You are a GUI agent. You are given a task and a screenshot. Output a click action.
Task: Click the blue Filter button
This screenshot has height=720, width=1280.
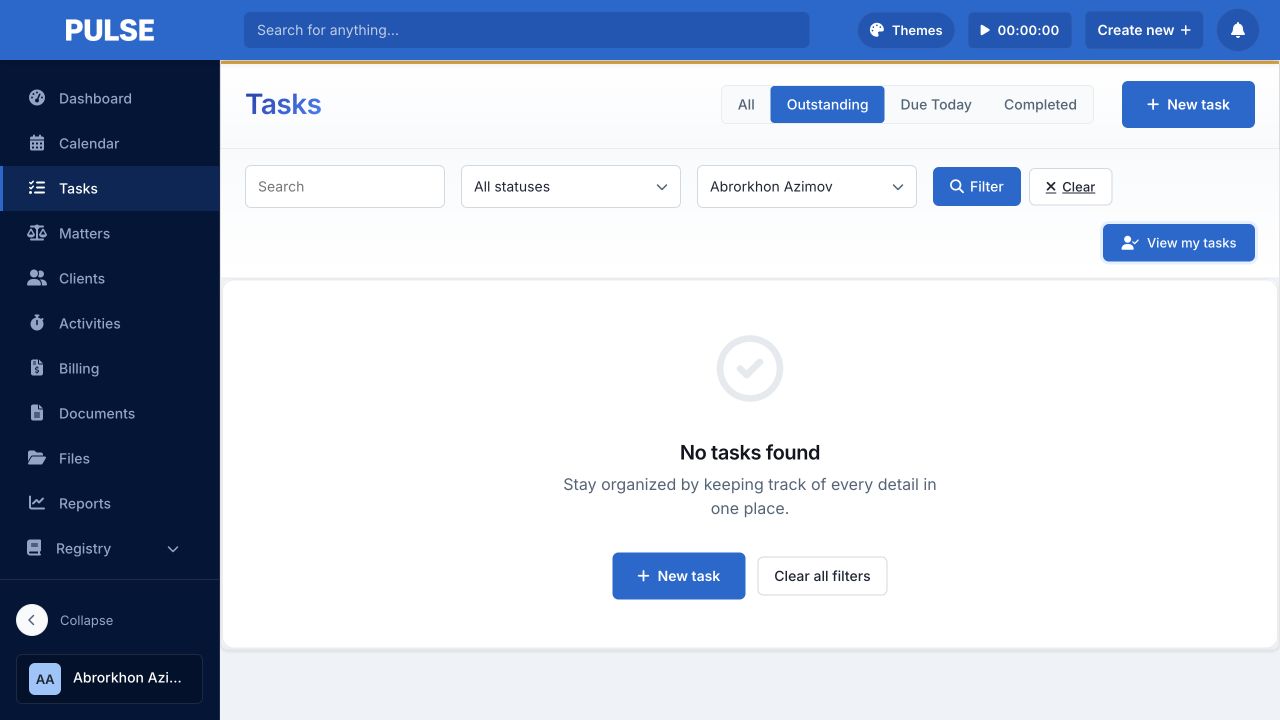pyautogui.click(x=977, y=187)
